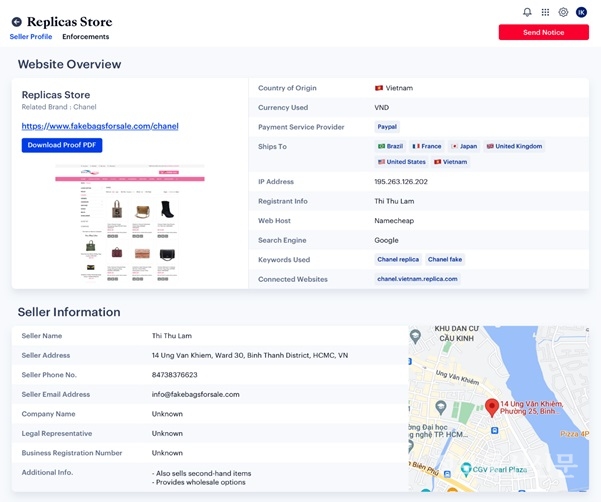Select the Brazil shipping destination tag
601x502 pixels.
(390, 146)
